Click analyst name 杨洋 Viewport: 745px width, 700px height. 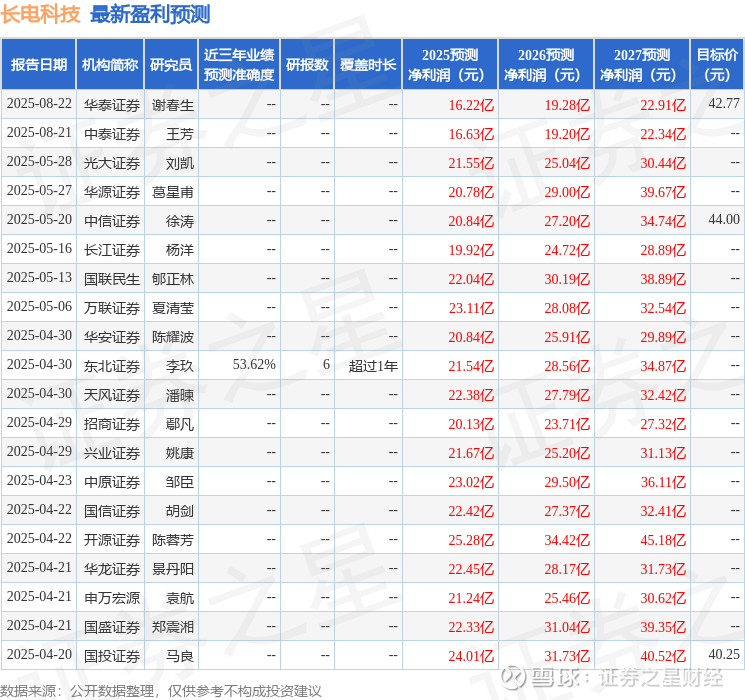pos(180,250)
